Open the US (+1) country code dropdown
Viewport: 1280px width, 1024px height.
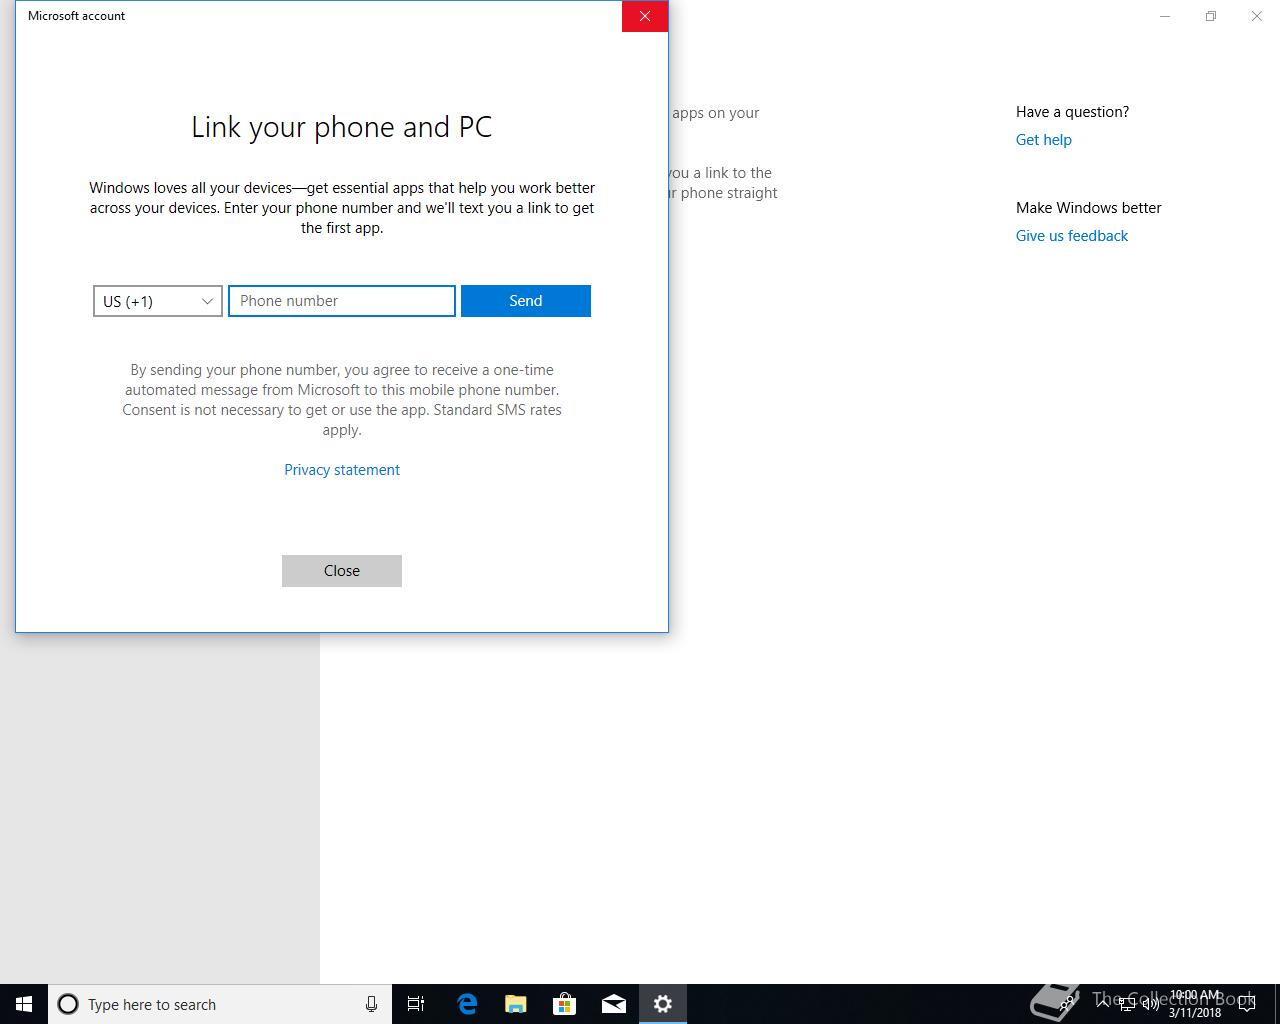pos(158,301)
